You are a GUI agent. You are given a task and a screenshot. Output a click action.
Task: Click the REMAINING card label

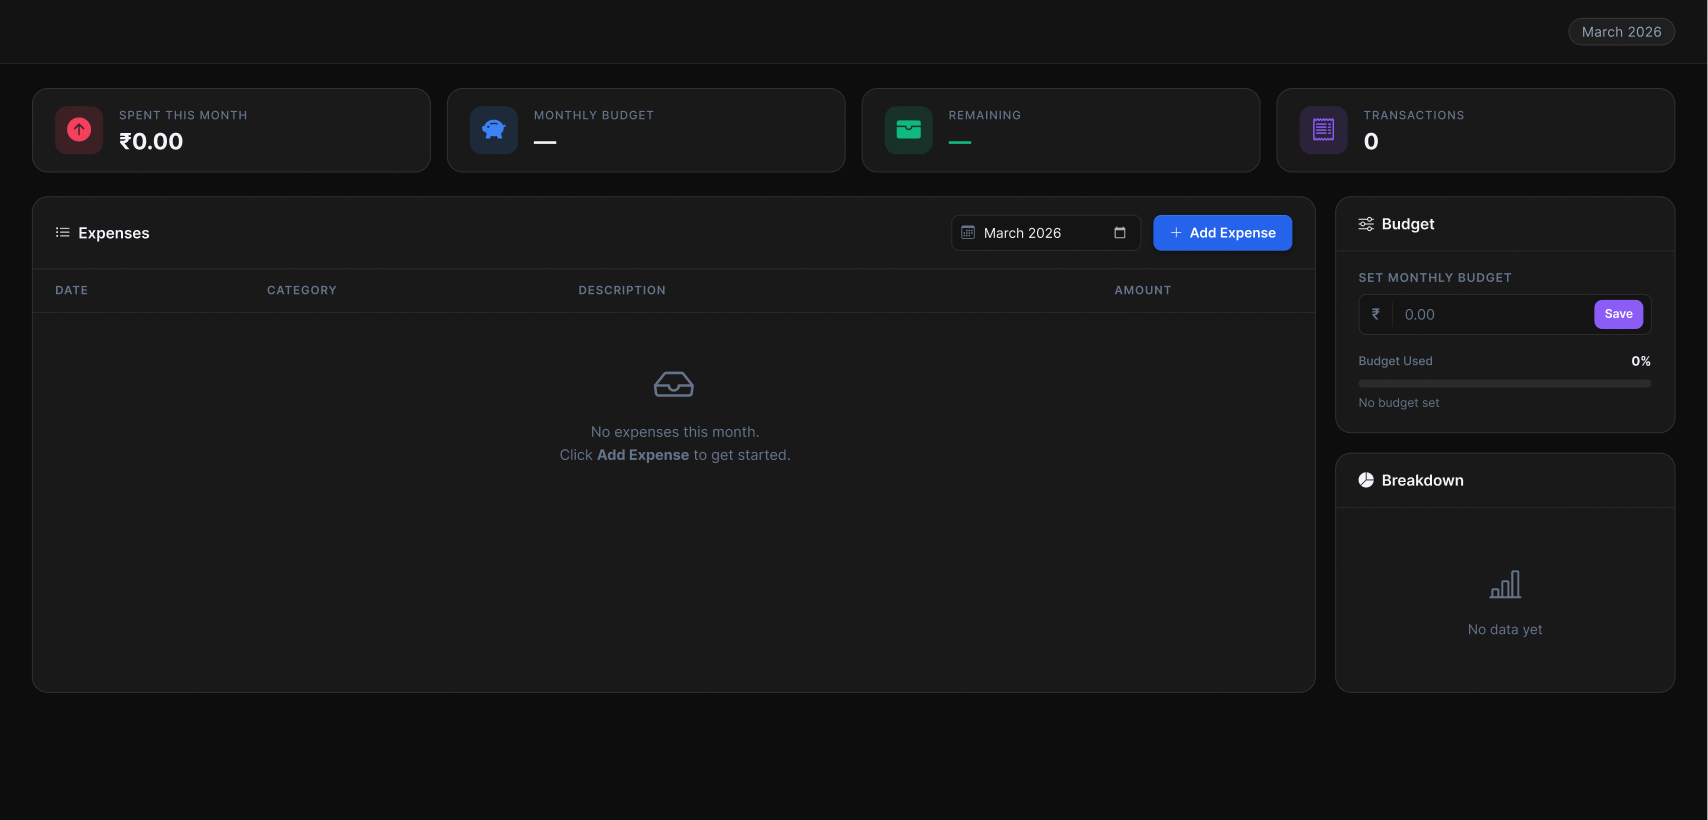985,115
